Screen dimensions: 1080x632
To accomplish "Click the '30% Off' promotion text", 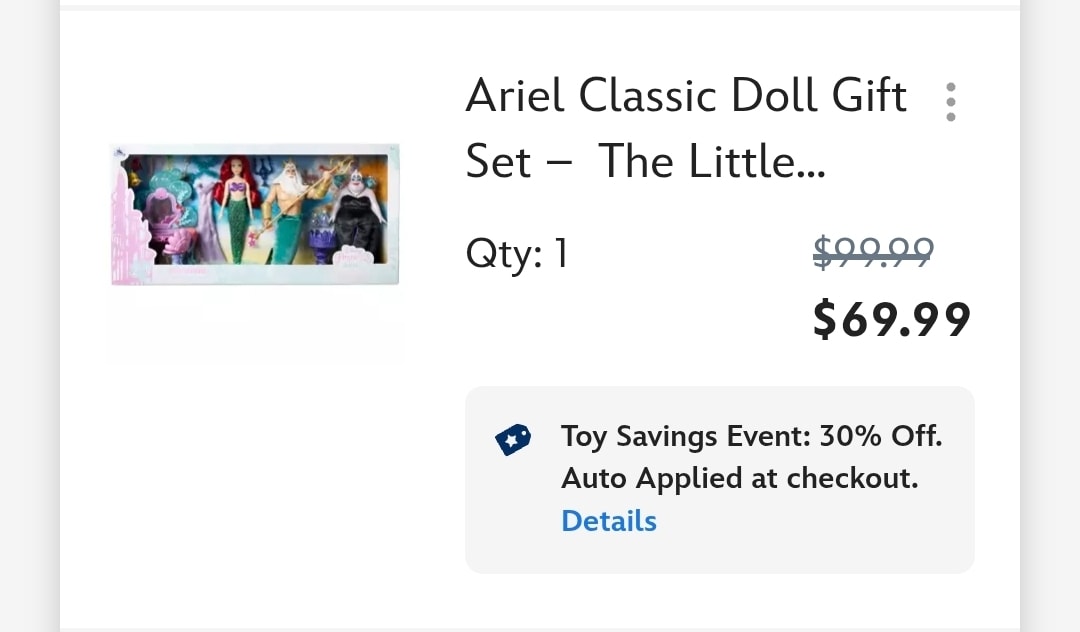I will (x=881, y=437).
